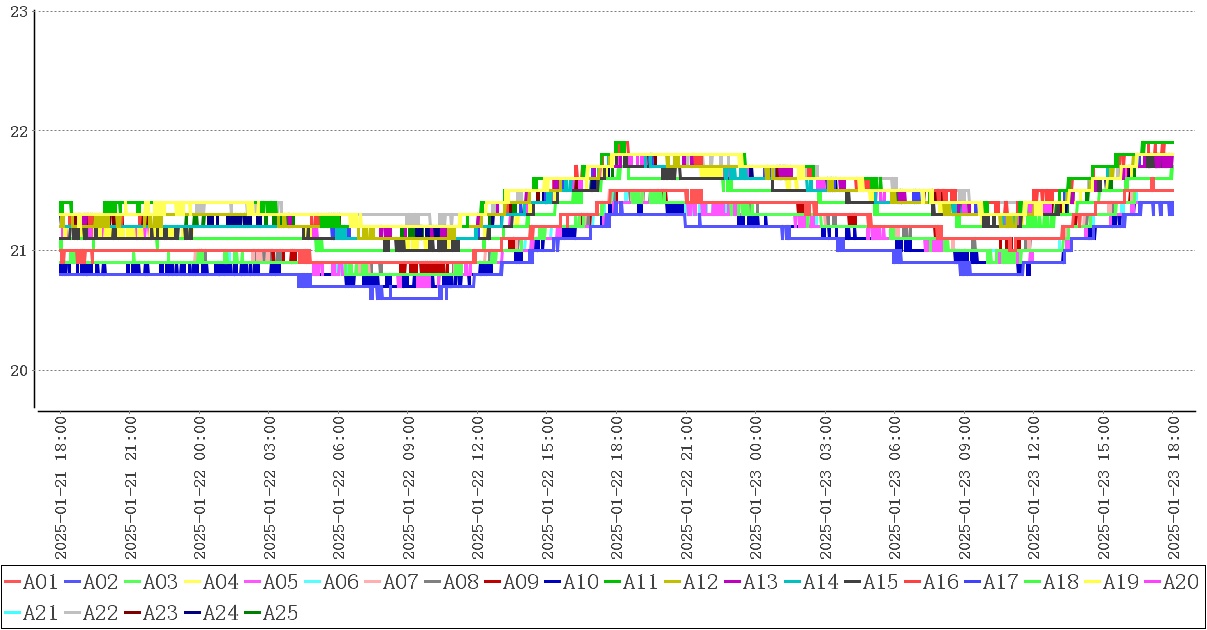Click the 2025-01-22 12:00 time axis label
Viewport: 1207px width, 630px height.
477,490
